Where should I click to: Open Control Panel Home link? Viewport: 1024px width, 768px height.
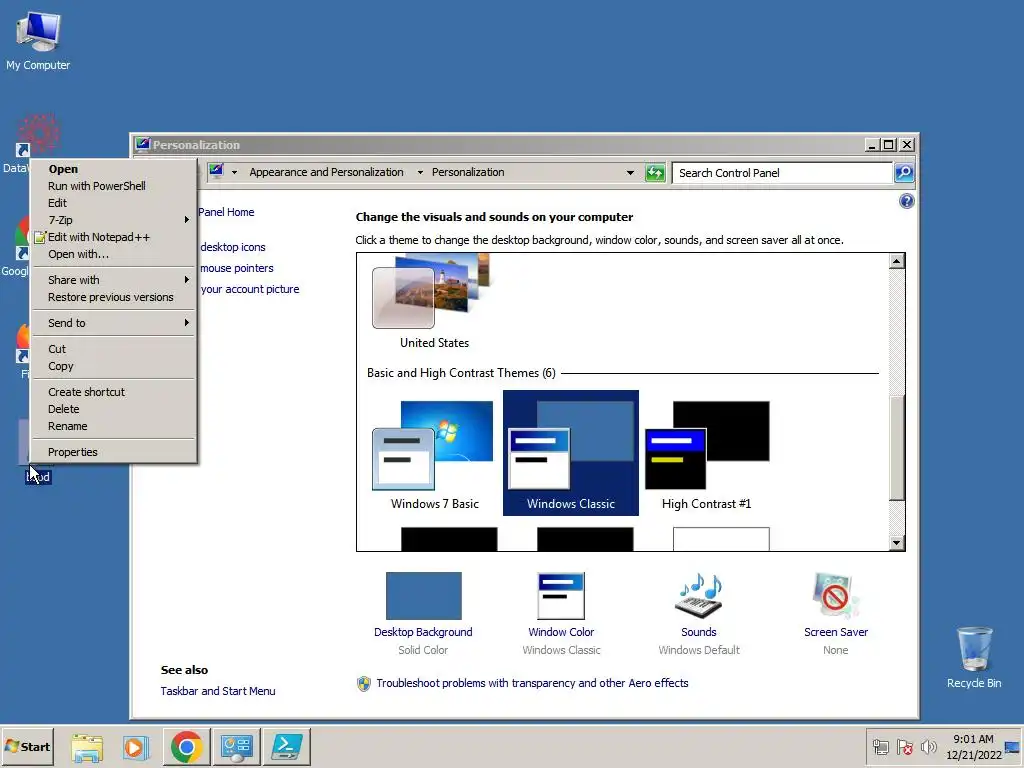coord(226,212)
